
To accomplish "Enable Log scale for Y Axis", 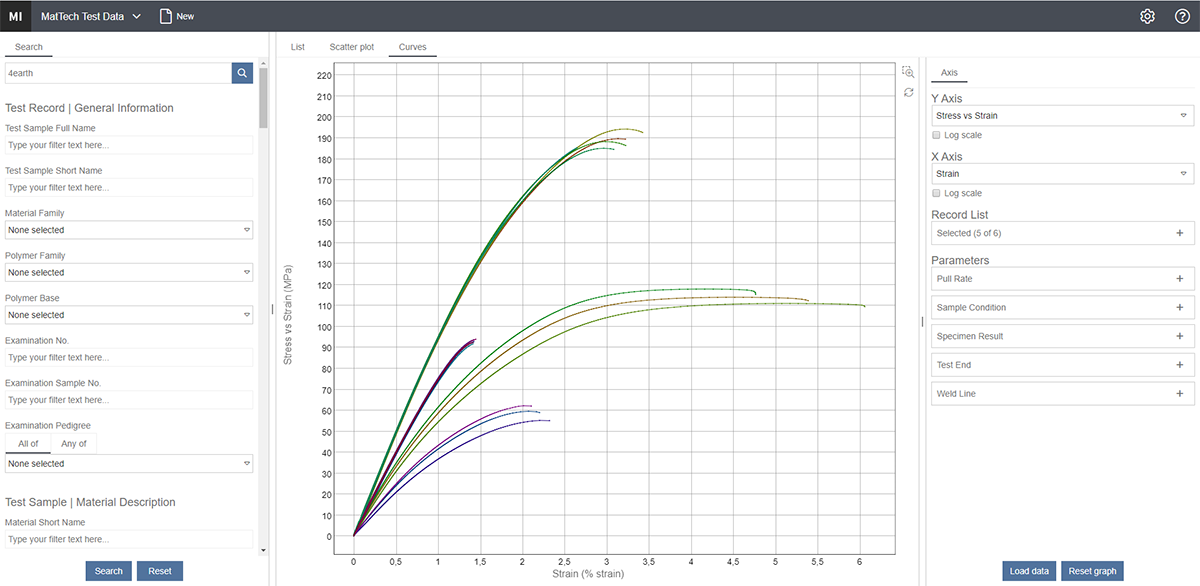I will (936, 135).
